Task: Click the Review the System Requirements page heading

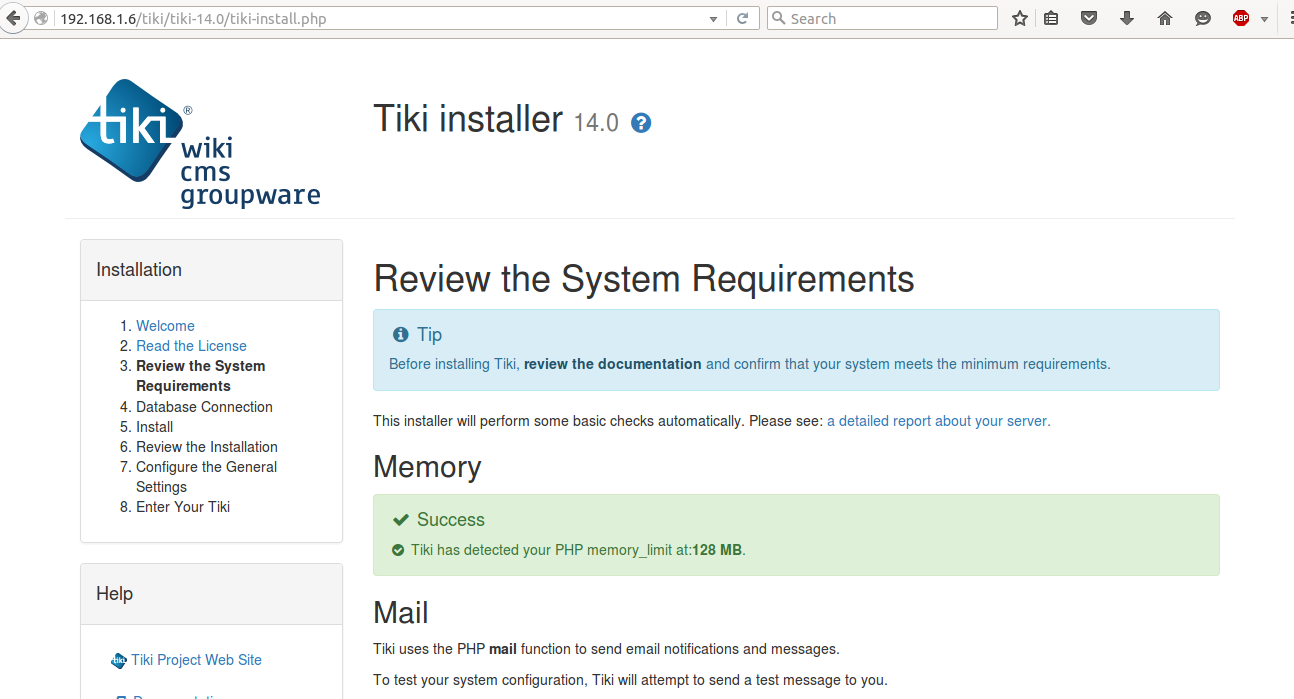Action: [644, 279]
